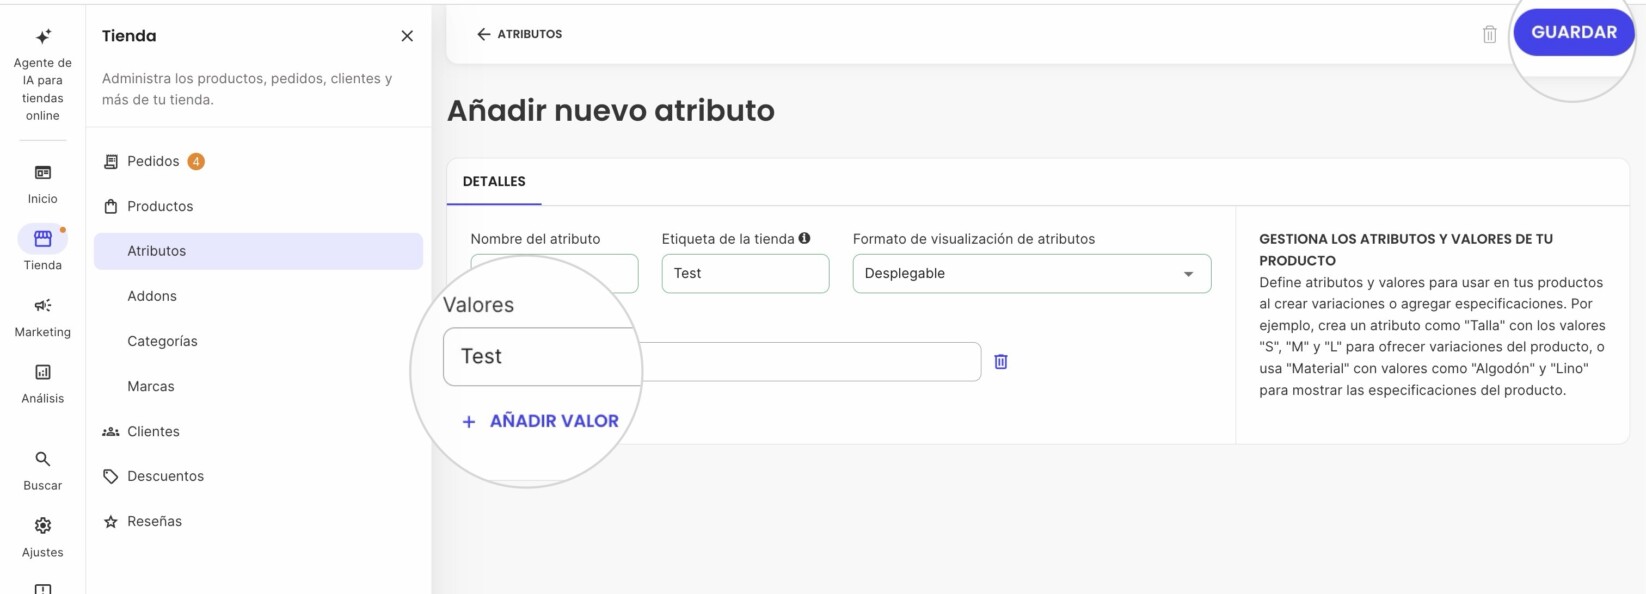The width and height of the screenshot is (1646, 594).
Task: Open the AI agent for online stores
Action: click(x=42, y=75)
